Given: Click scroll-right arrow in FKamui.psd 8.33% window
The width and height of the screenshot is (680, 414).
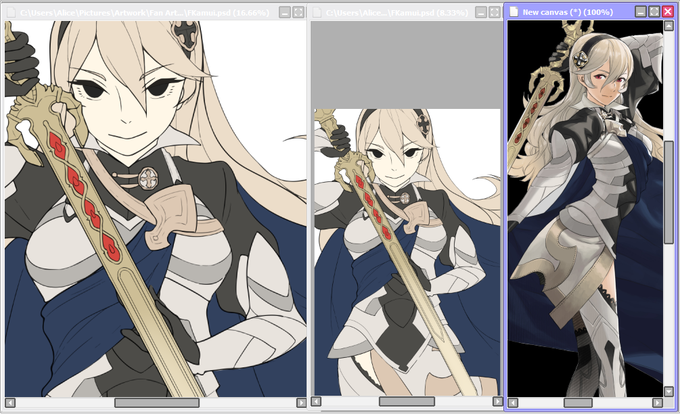Looking at the screenshot, I should pos(497,401).
